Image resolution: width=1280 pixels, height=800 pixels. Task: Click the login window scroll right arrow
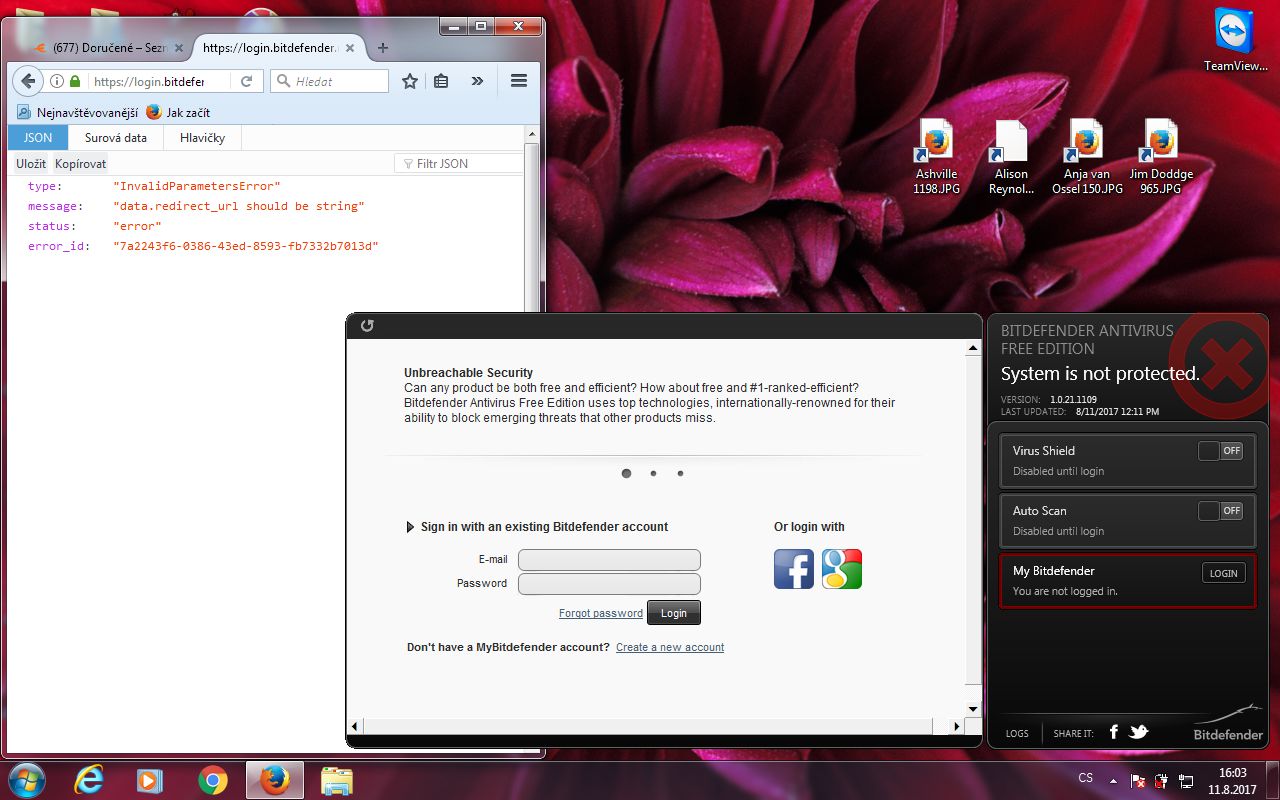pos(955,726)
